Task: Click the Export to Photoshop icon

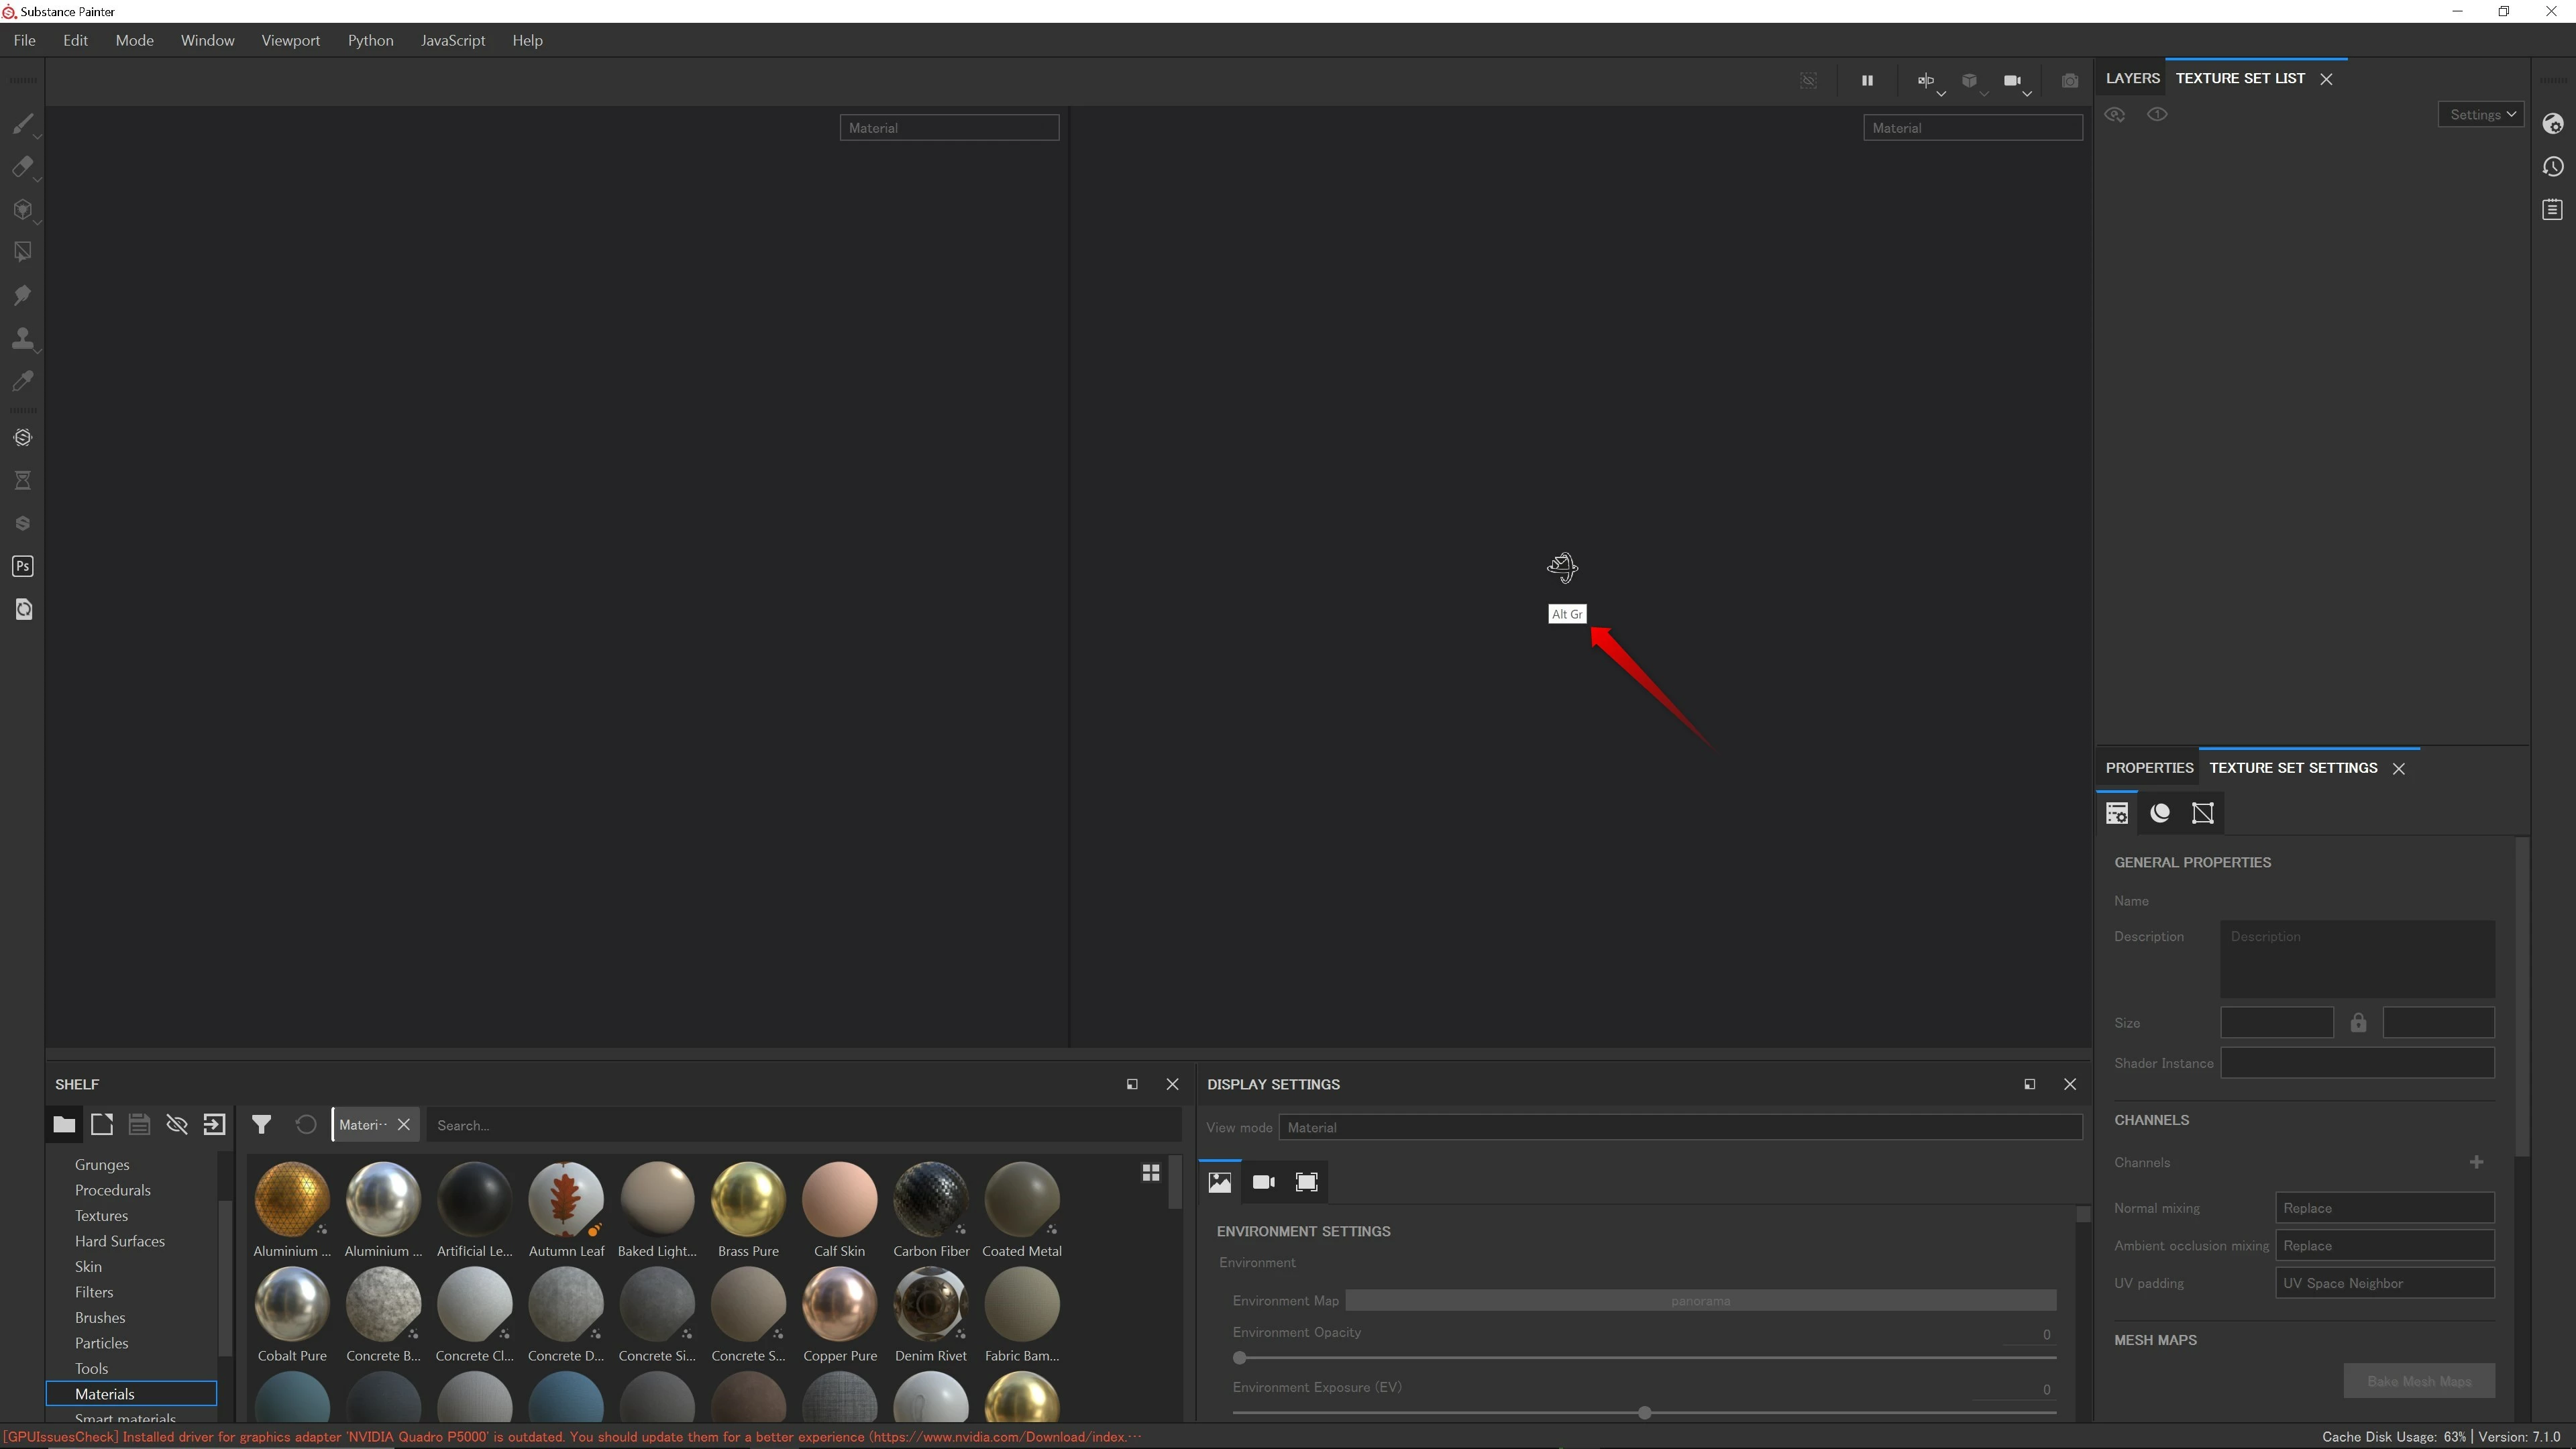Action: click(x=22, y=566)
